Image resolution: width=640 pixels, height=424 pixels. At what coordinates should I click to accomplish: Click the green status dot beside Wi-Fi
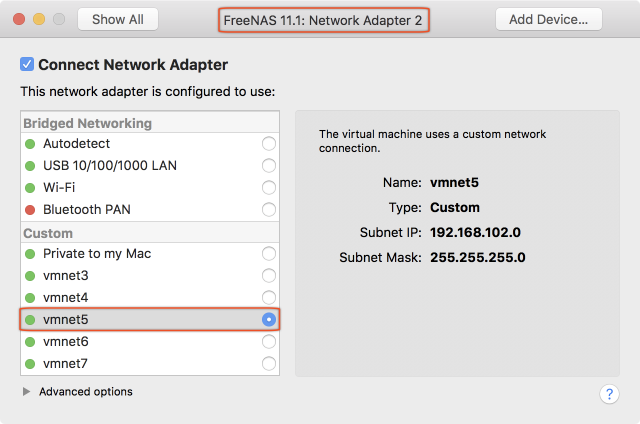click(30, 187)
